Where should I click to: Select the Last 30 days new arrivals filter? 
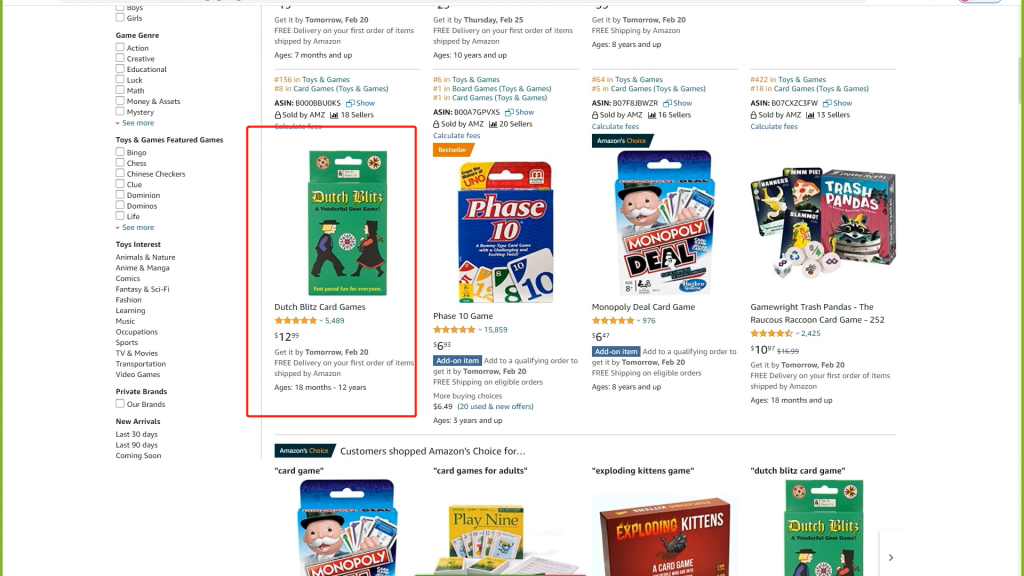[136, 434]
